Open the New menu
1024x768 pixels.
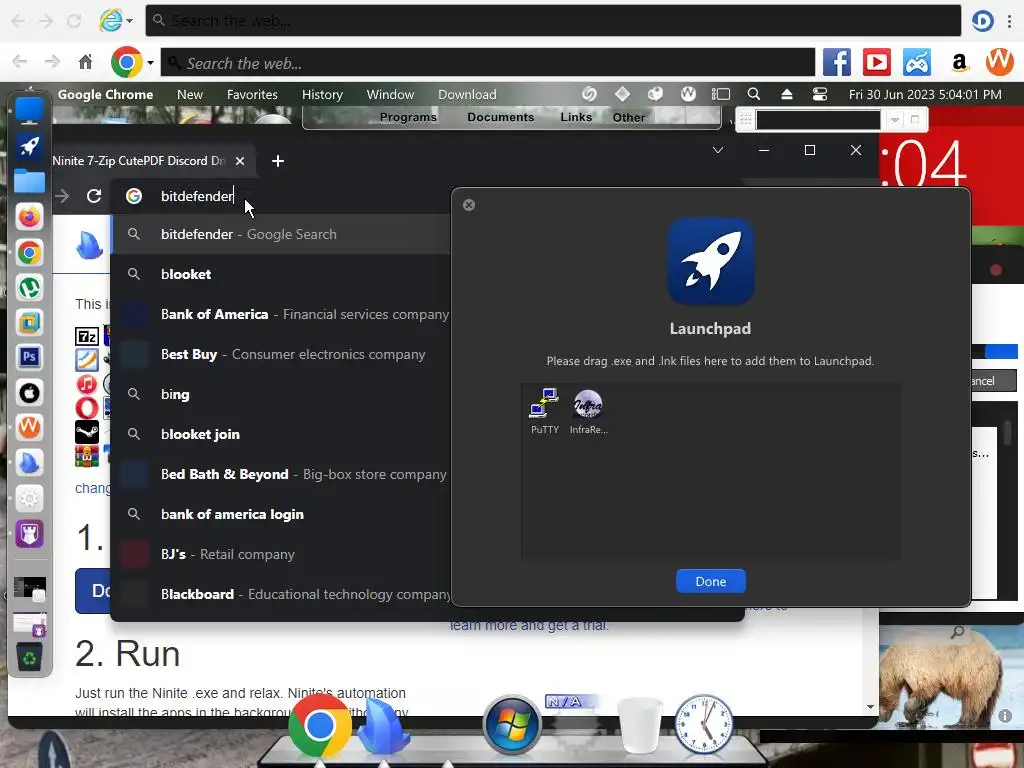coord(190,95)
